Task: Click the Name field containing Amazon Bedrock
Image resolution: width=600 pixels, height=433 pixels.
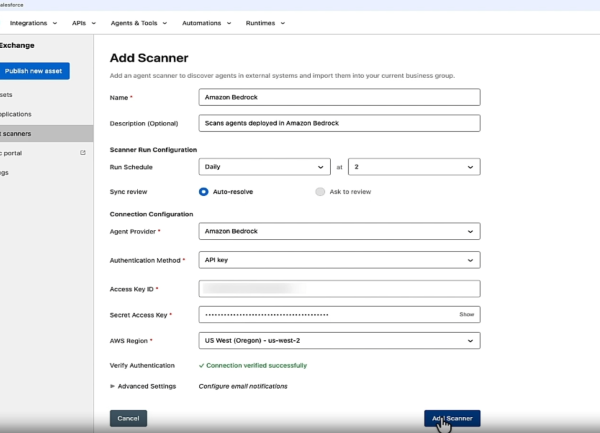Action: [x=339, y=97]
